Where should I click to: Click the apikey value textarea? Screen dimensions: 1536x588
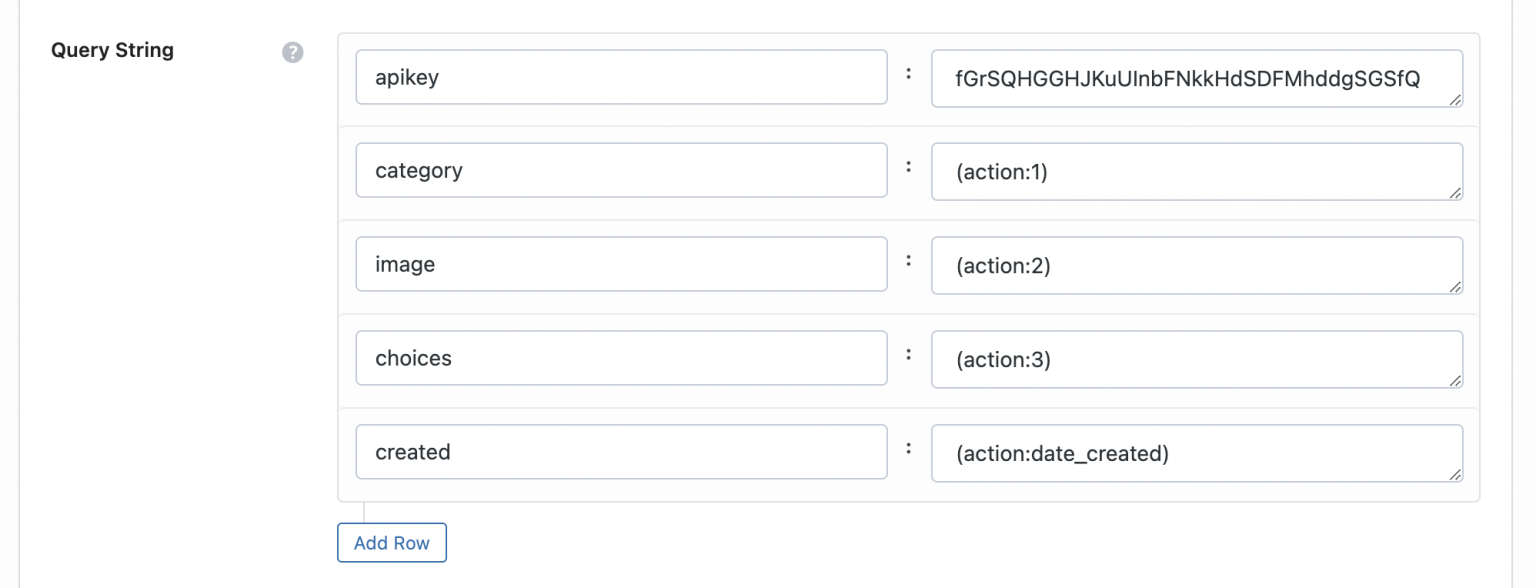[x=1197, y=78]
